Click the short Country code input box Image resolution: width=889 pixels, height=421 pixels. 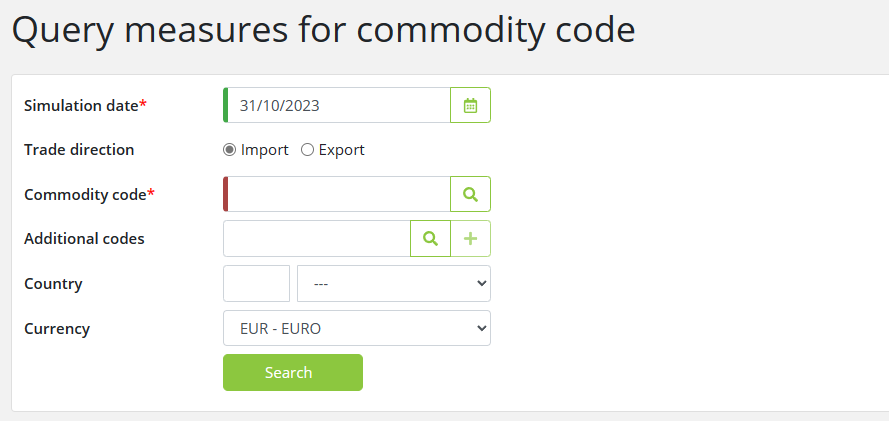pos(256,283)
